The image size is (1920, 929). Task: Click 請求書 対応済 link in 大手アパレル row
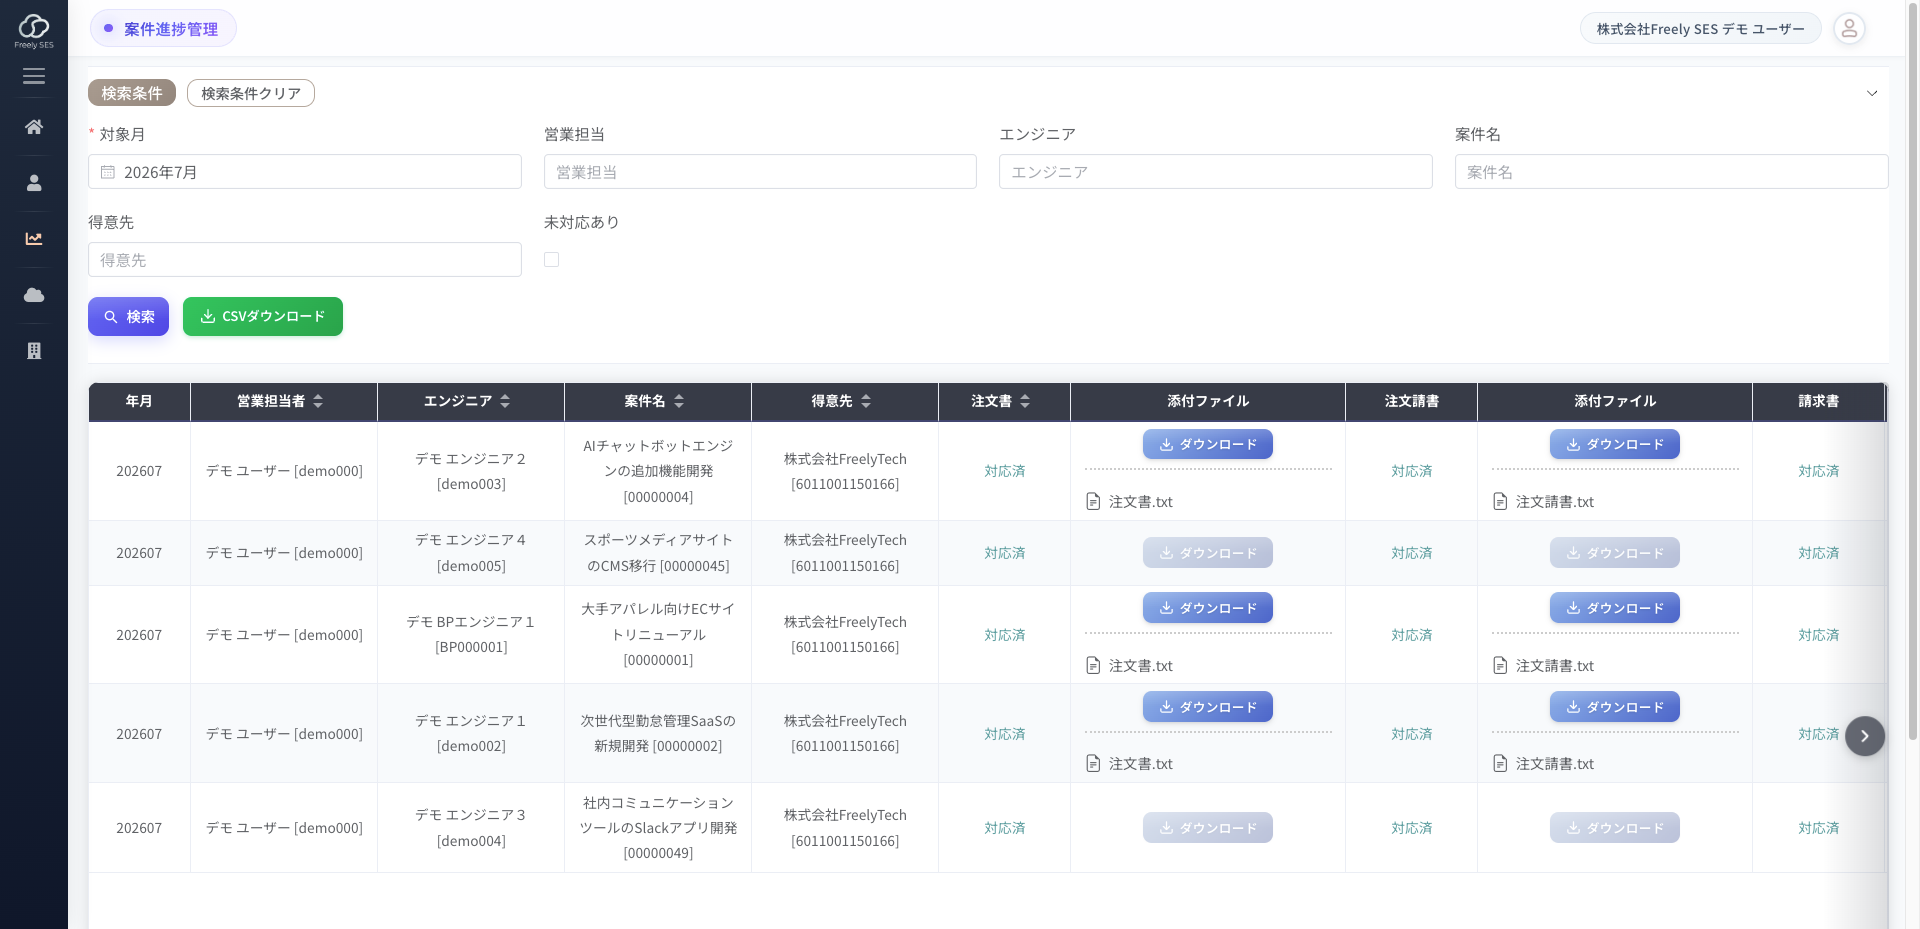pyautogui.click(x=1819, y=635)
